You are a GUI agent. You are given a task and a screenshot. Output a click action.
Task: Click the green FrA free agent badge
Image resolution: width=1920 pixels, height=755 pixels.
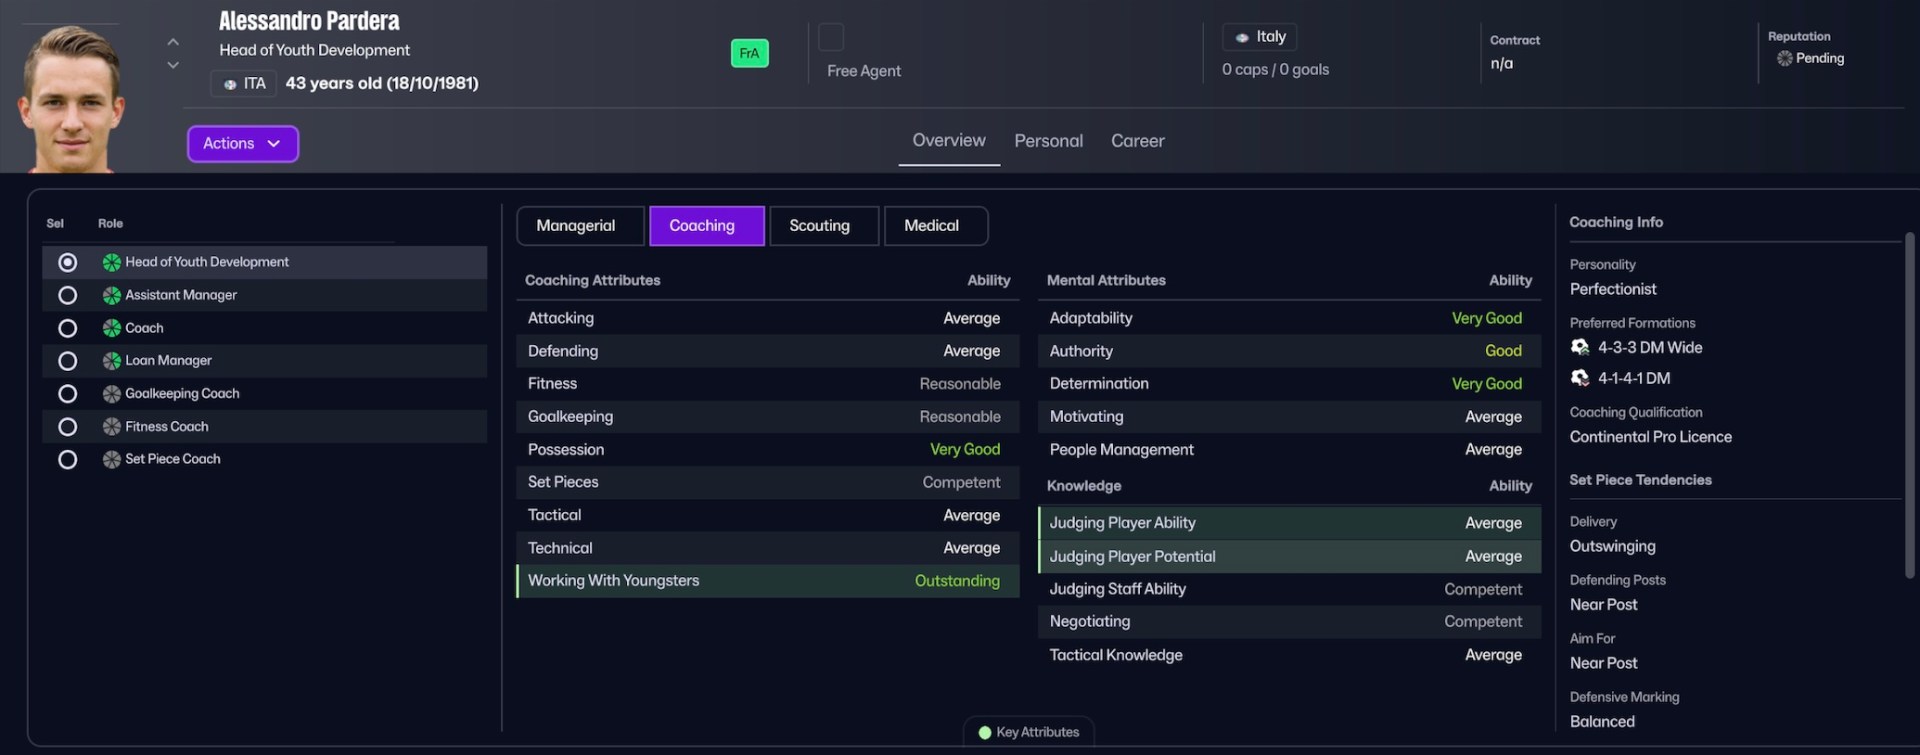coord(749,53)
